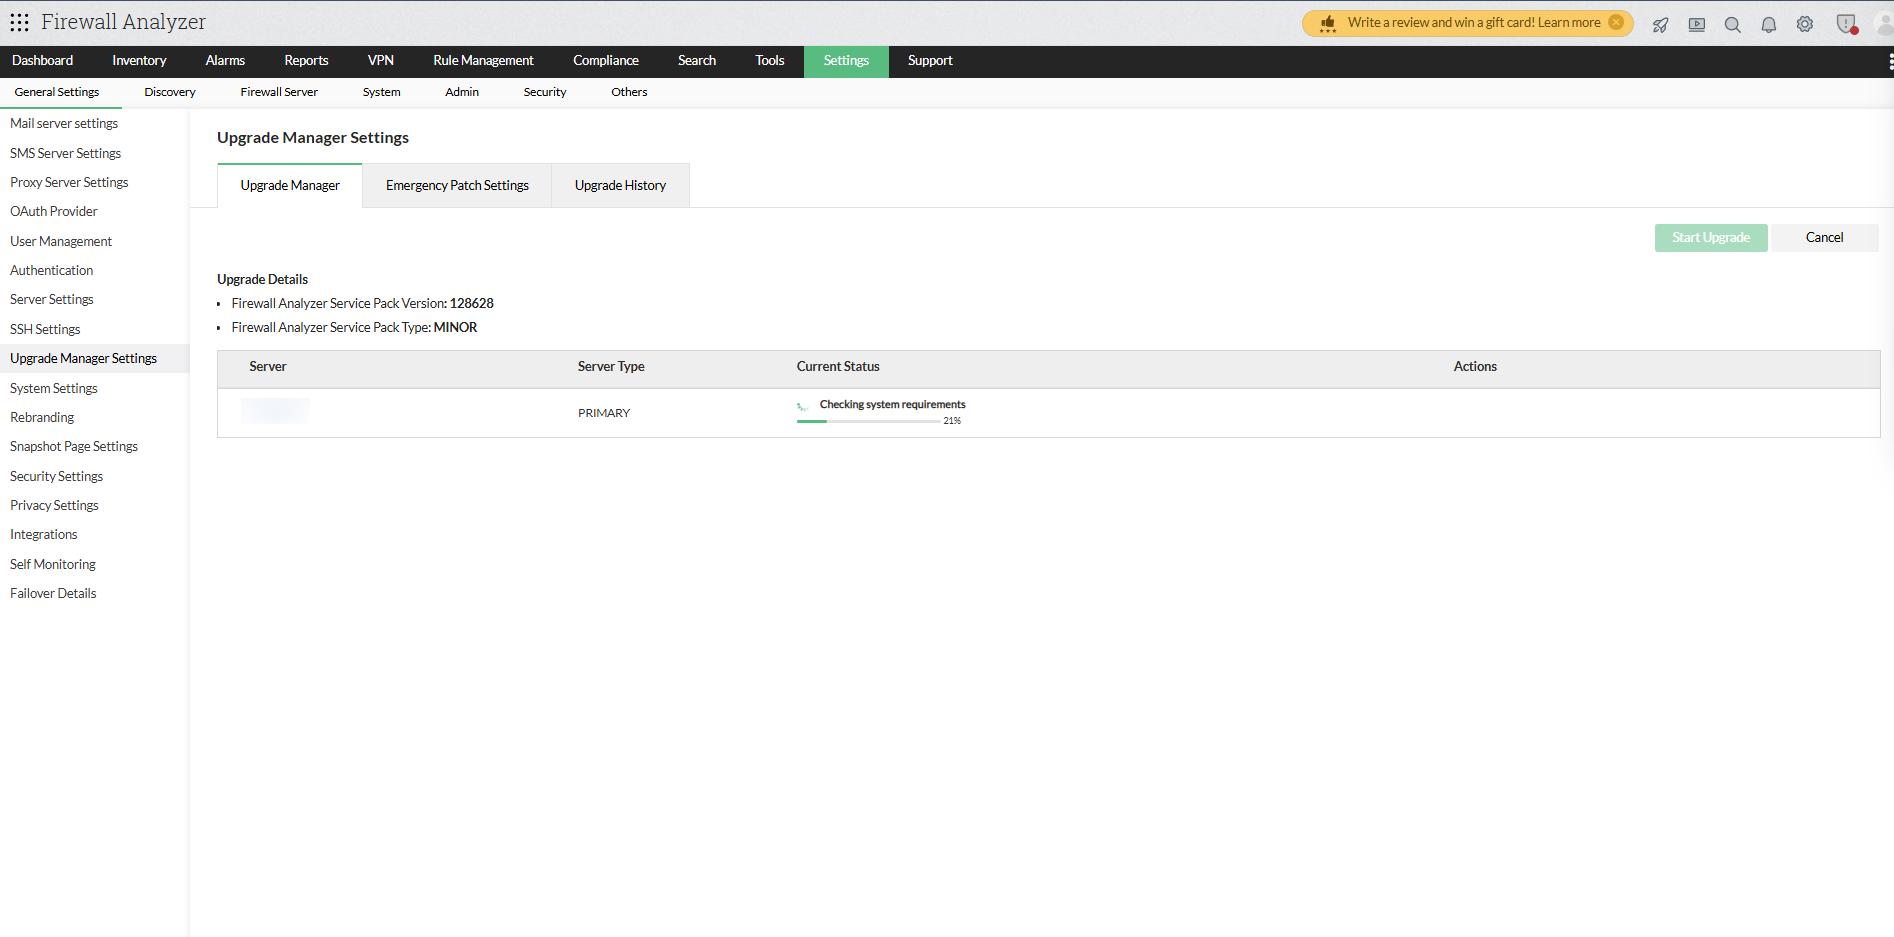Switch to the Admin sub-tab
The image size is (1894, 937).
[x=462, y=92]
